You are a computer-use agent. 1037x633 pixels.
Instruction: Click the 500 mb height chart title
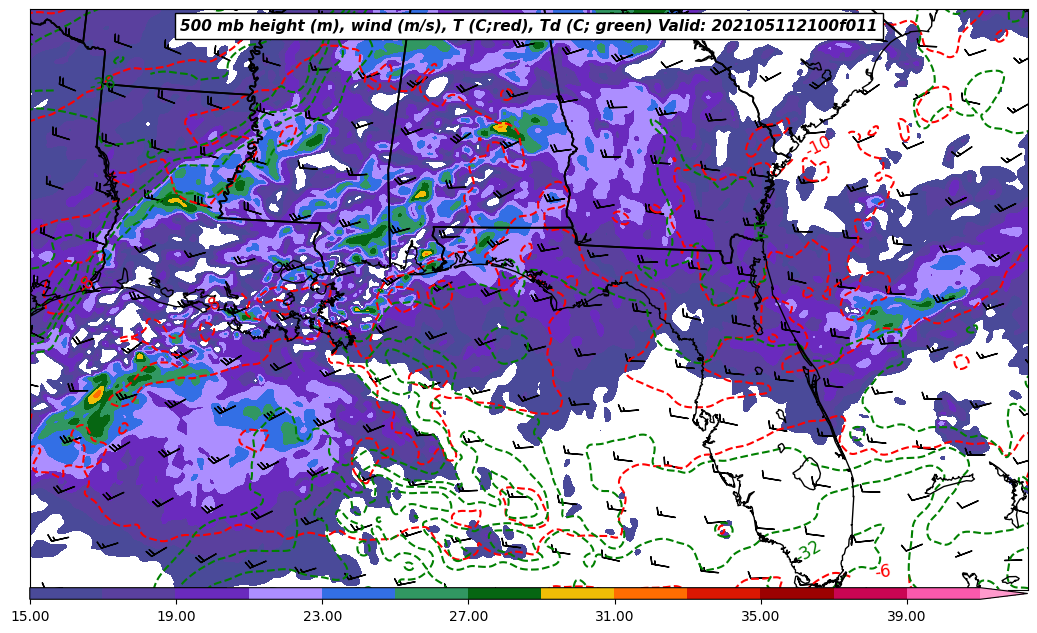tap(528, 26)
